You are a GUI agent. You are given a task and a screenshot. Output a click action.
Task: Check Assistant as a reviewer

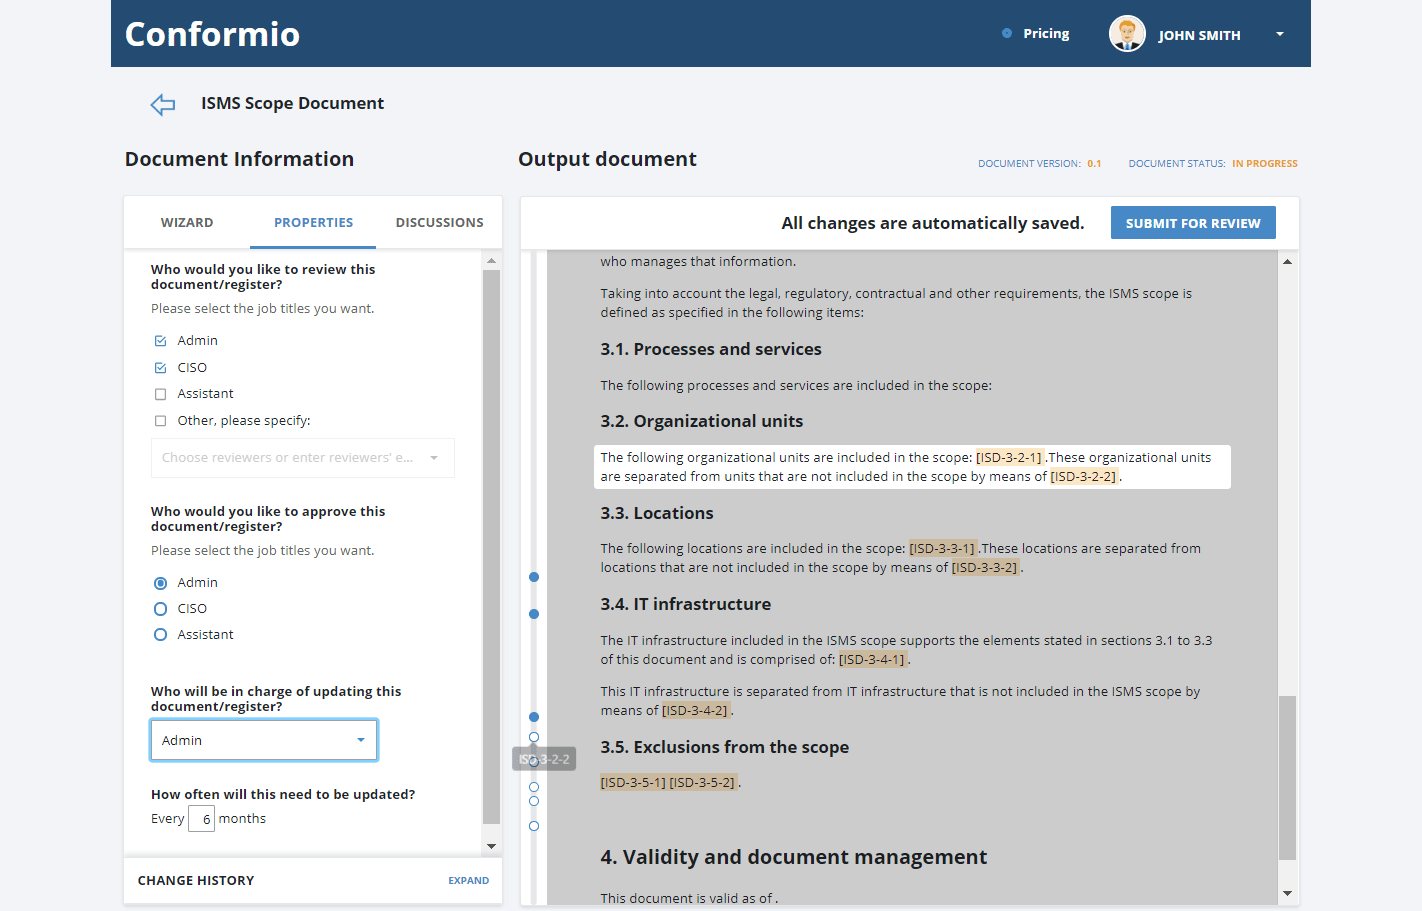[x=160, y=394]
